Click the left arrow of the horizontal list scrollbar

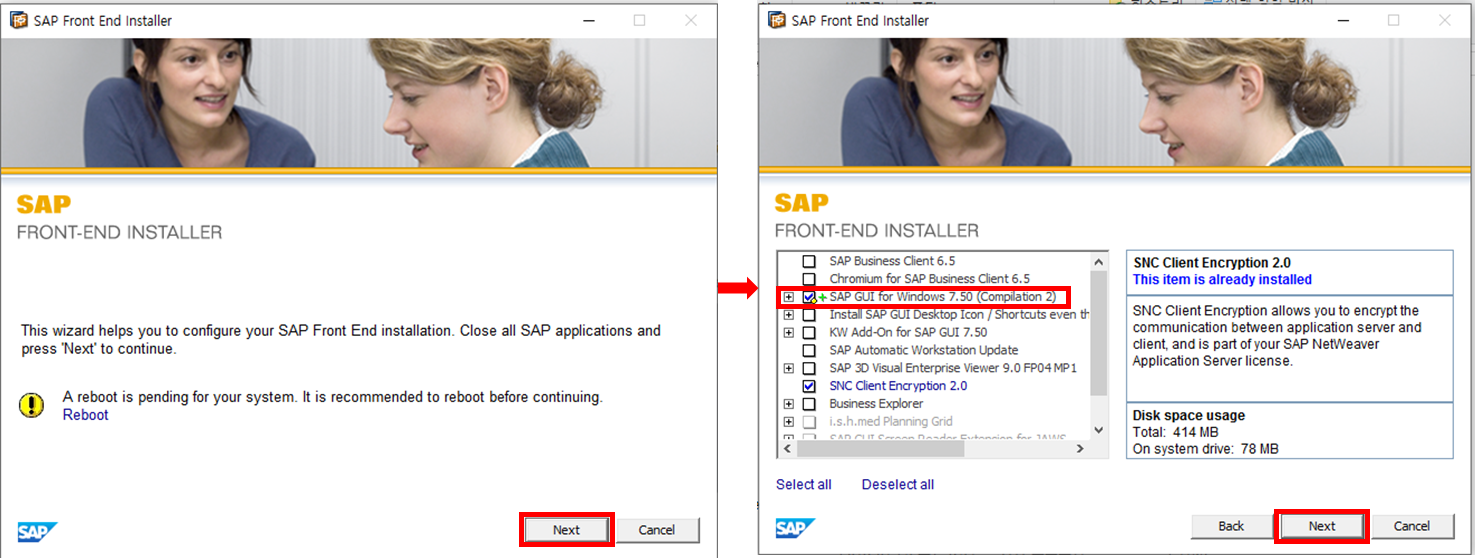click(x=787, y=450)
